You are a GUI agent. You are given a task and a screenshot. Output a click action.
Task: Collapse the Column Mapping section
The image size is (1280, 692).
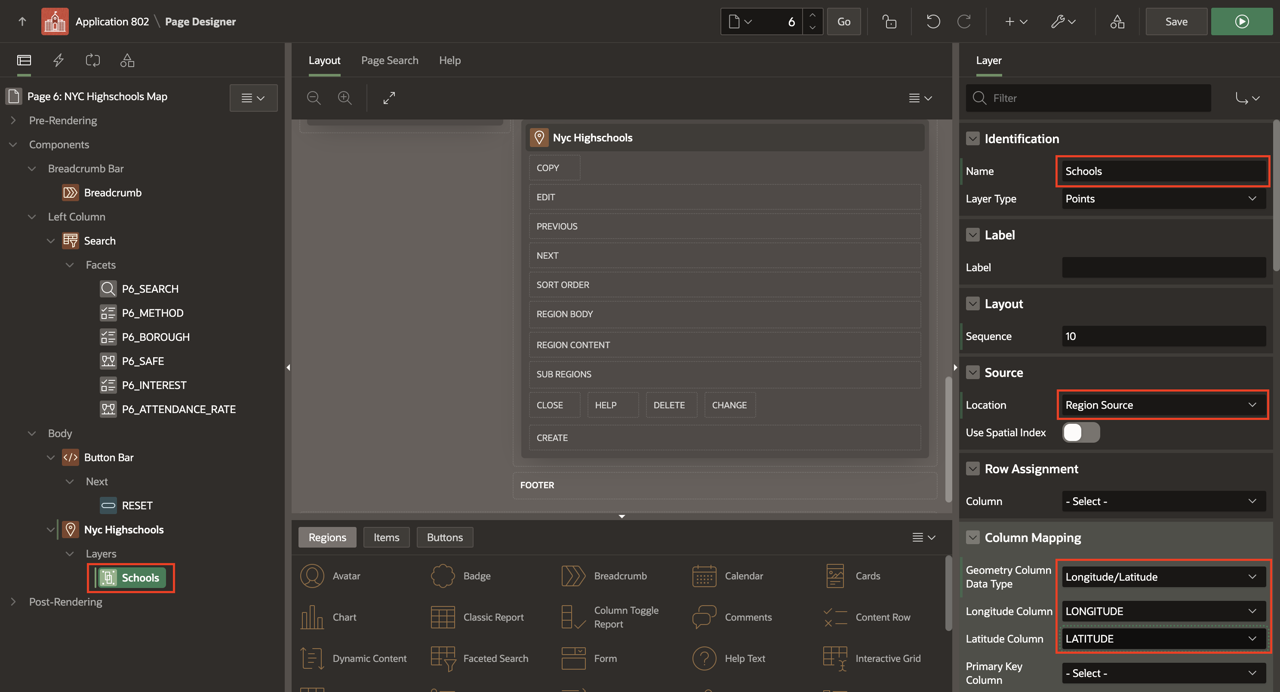click(973, 538)
